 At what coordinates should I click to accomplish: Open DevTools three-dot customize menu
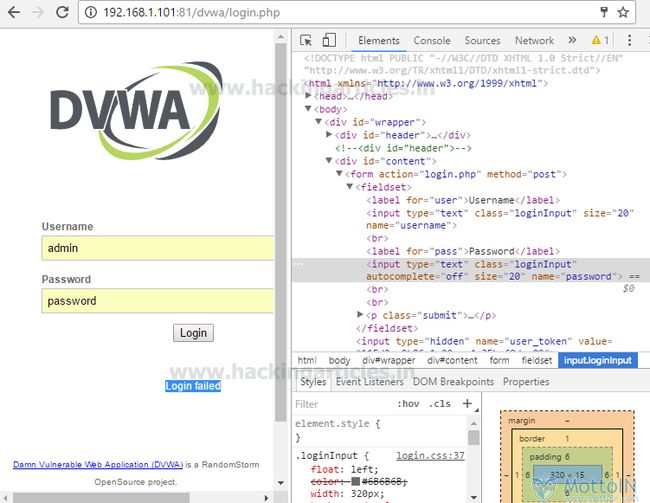click(629, 40)
